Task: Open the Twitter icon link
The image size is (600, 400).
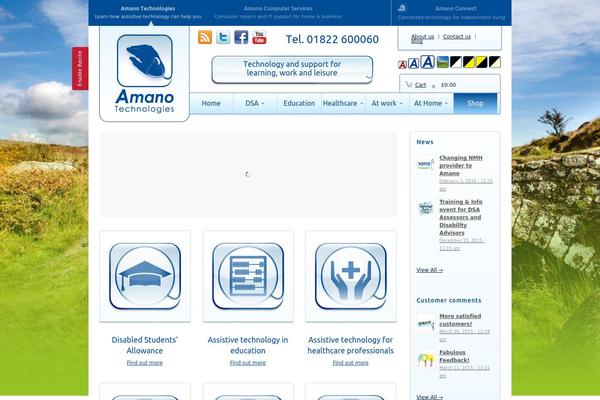Action: coord(223,38)
